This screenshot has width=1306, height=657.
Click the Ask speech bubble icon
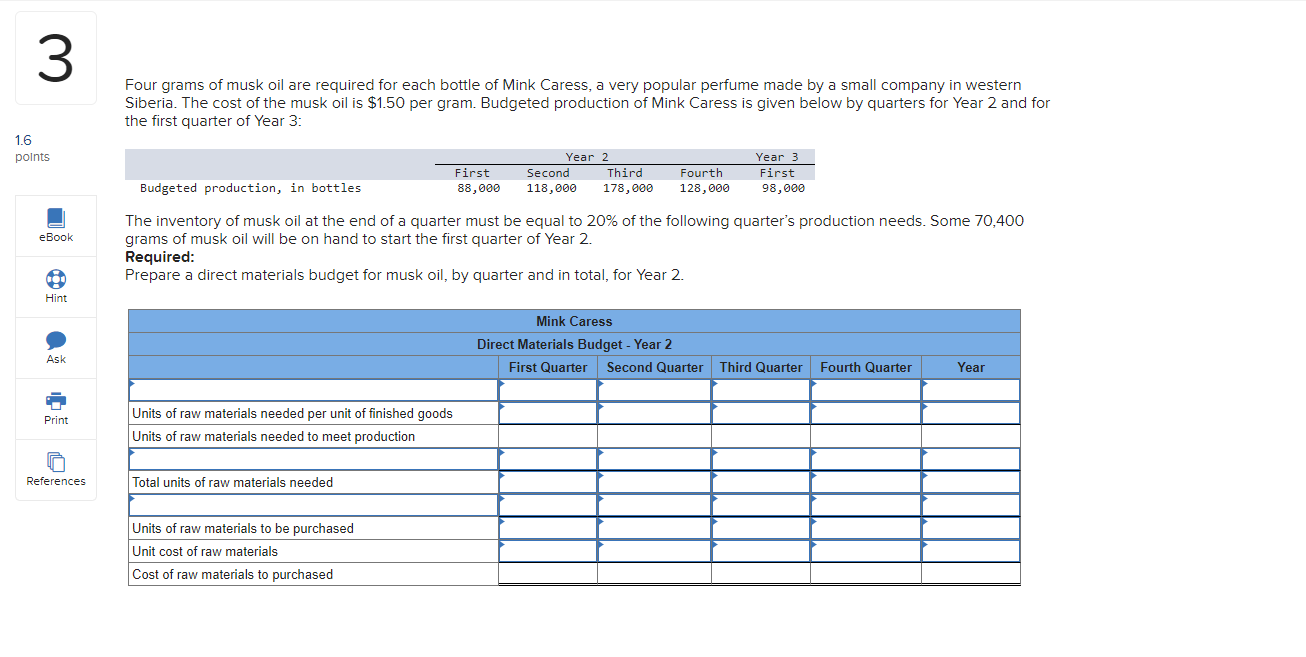tap(56, 339)
